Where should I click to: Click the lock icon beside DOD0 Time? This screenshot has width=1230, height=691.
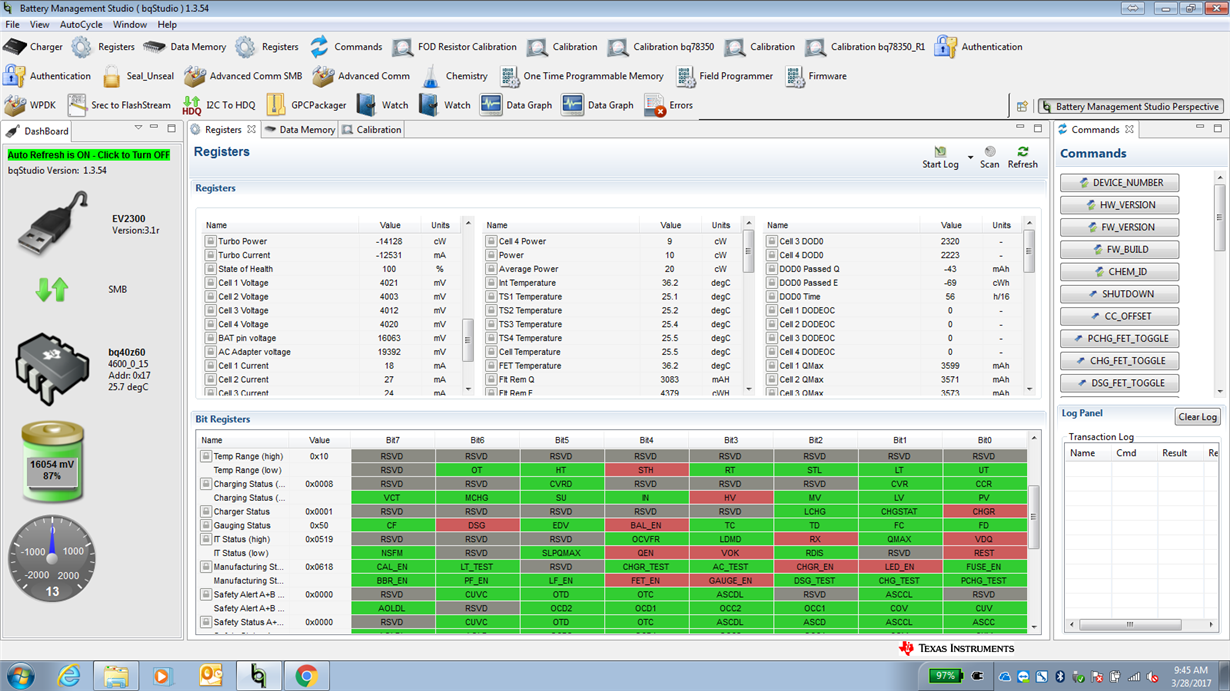tap(772, 297)
